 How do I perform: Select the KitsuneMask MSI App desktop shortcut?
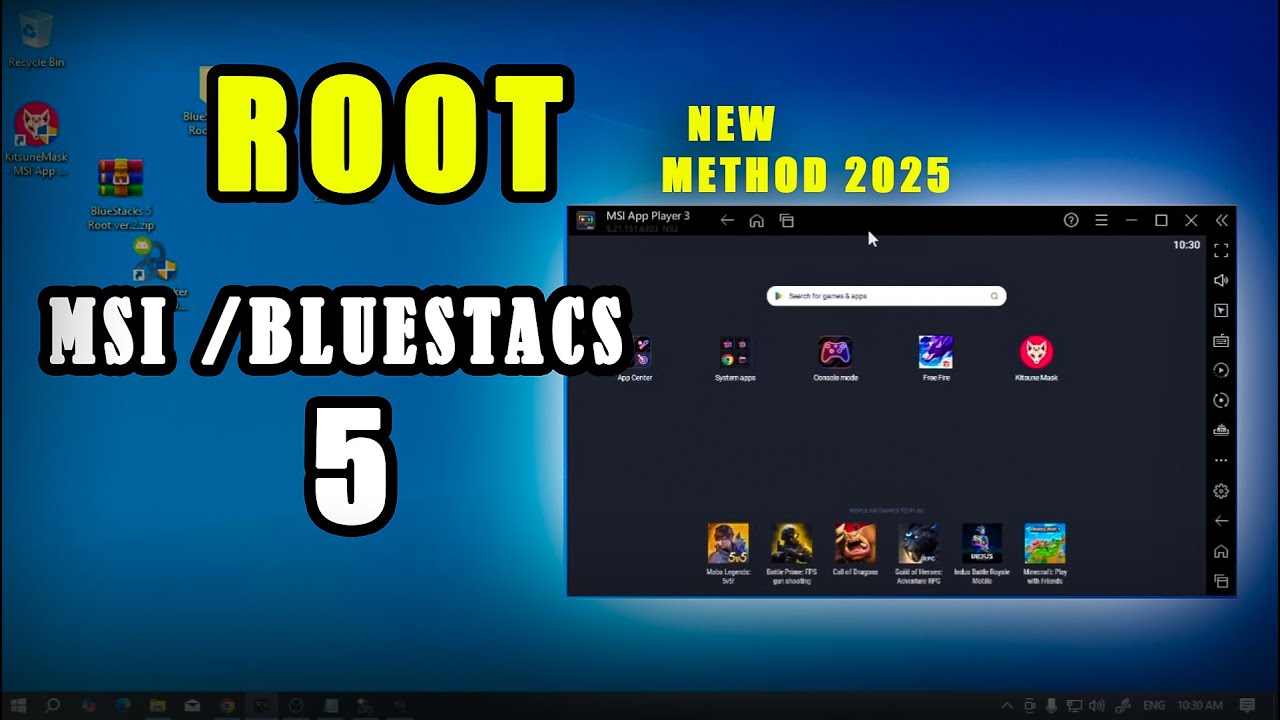click(36, 138)
